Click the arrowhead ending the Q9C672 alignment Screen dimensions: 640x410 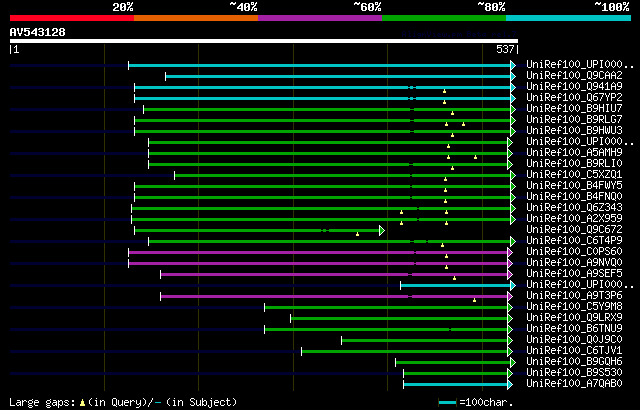382,230
